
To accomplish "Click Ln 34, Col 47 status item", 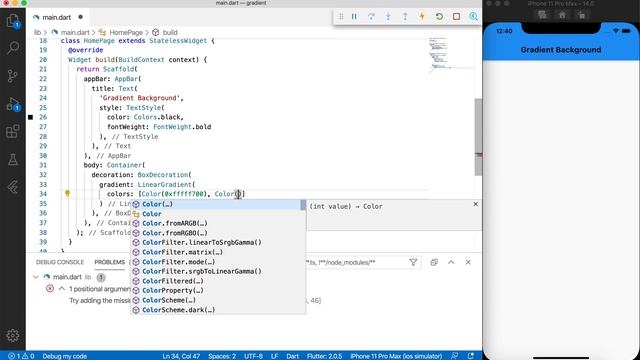I will (x=181, y=356).
